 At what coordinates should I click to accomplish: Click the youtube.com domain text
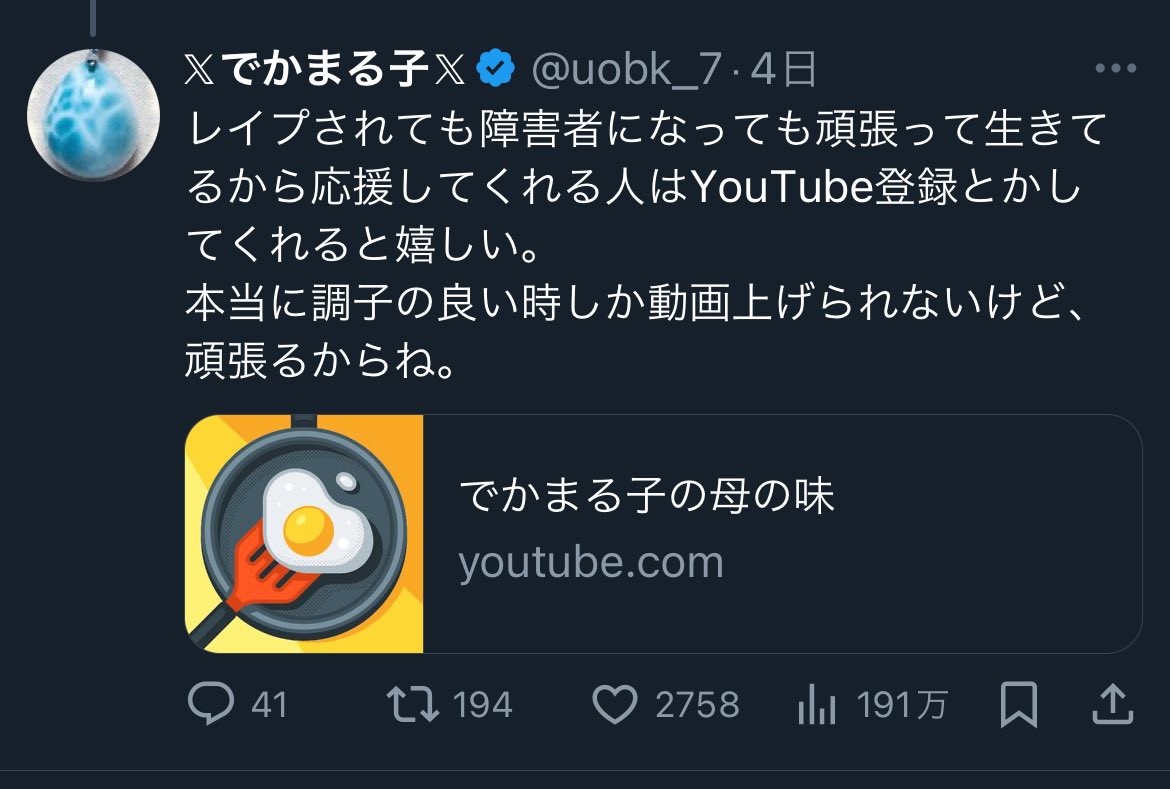pos(591,563)
